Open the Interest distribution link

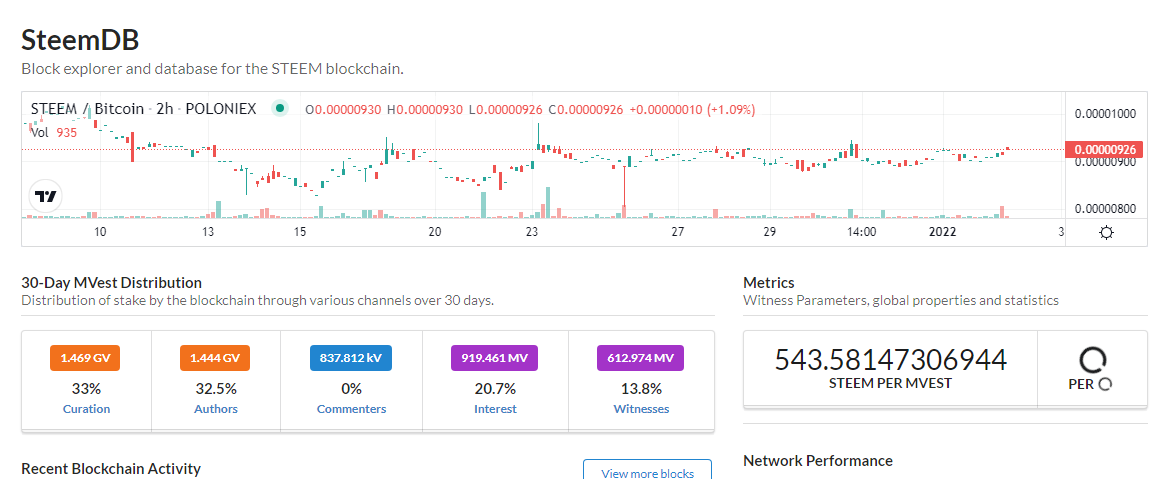point(495,409)
